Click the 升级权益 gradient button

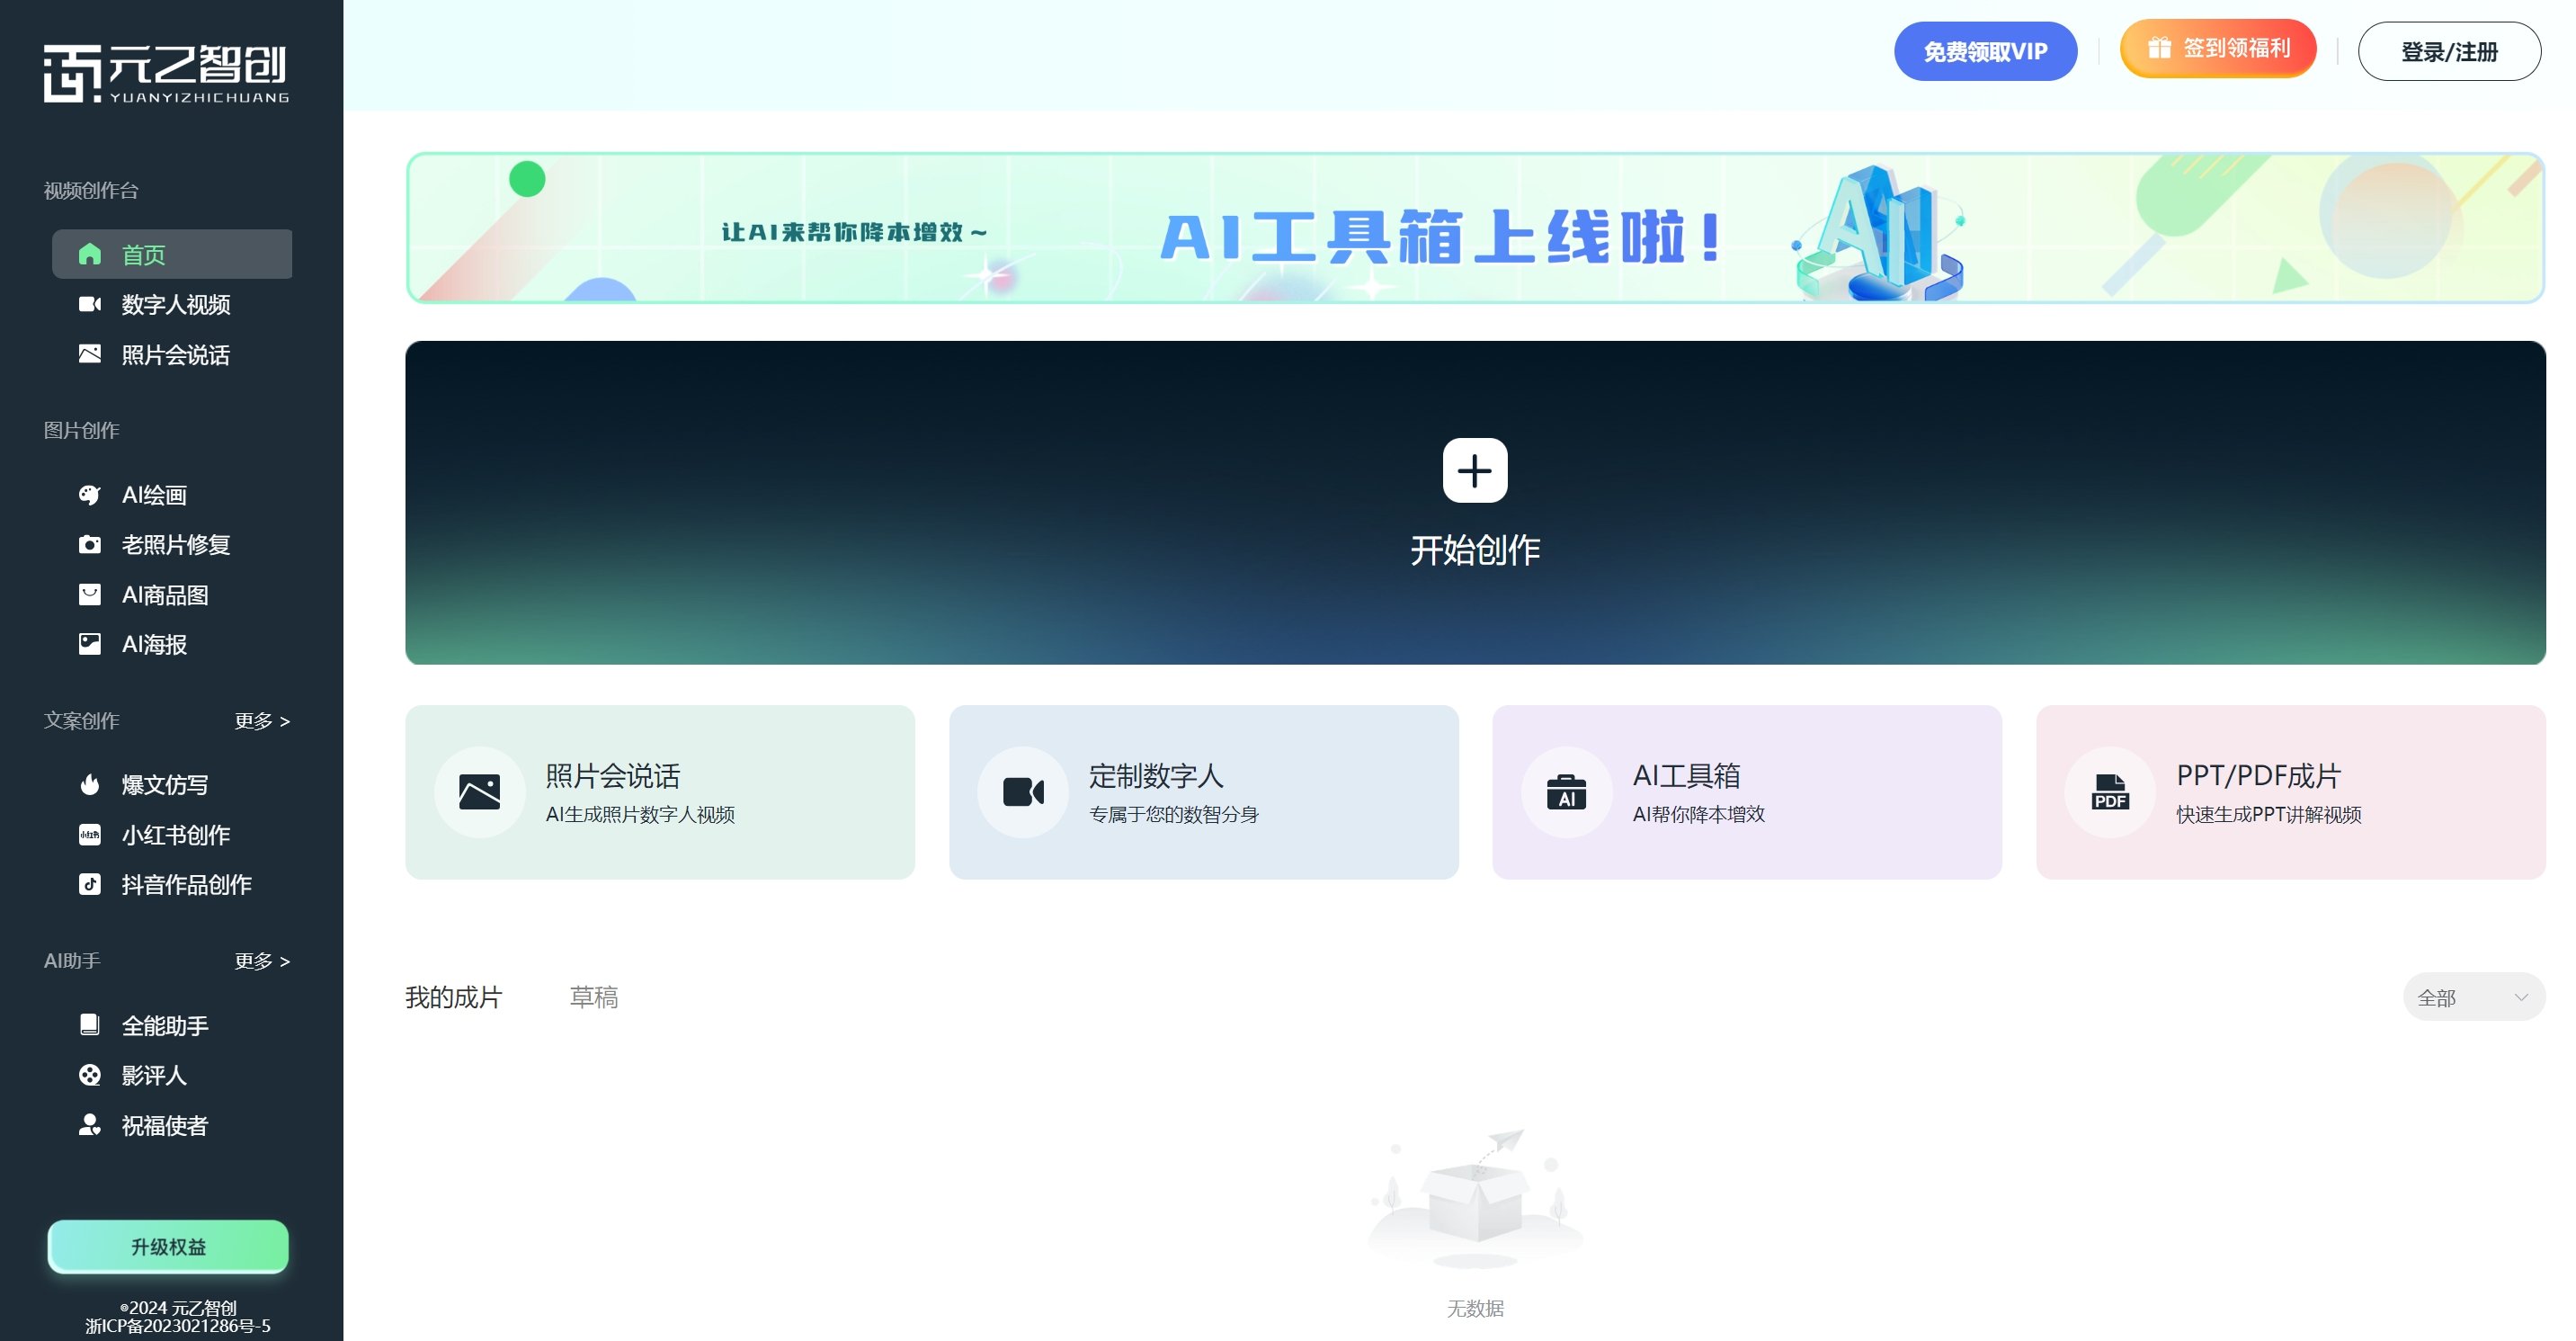(167, 1246)
